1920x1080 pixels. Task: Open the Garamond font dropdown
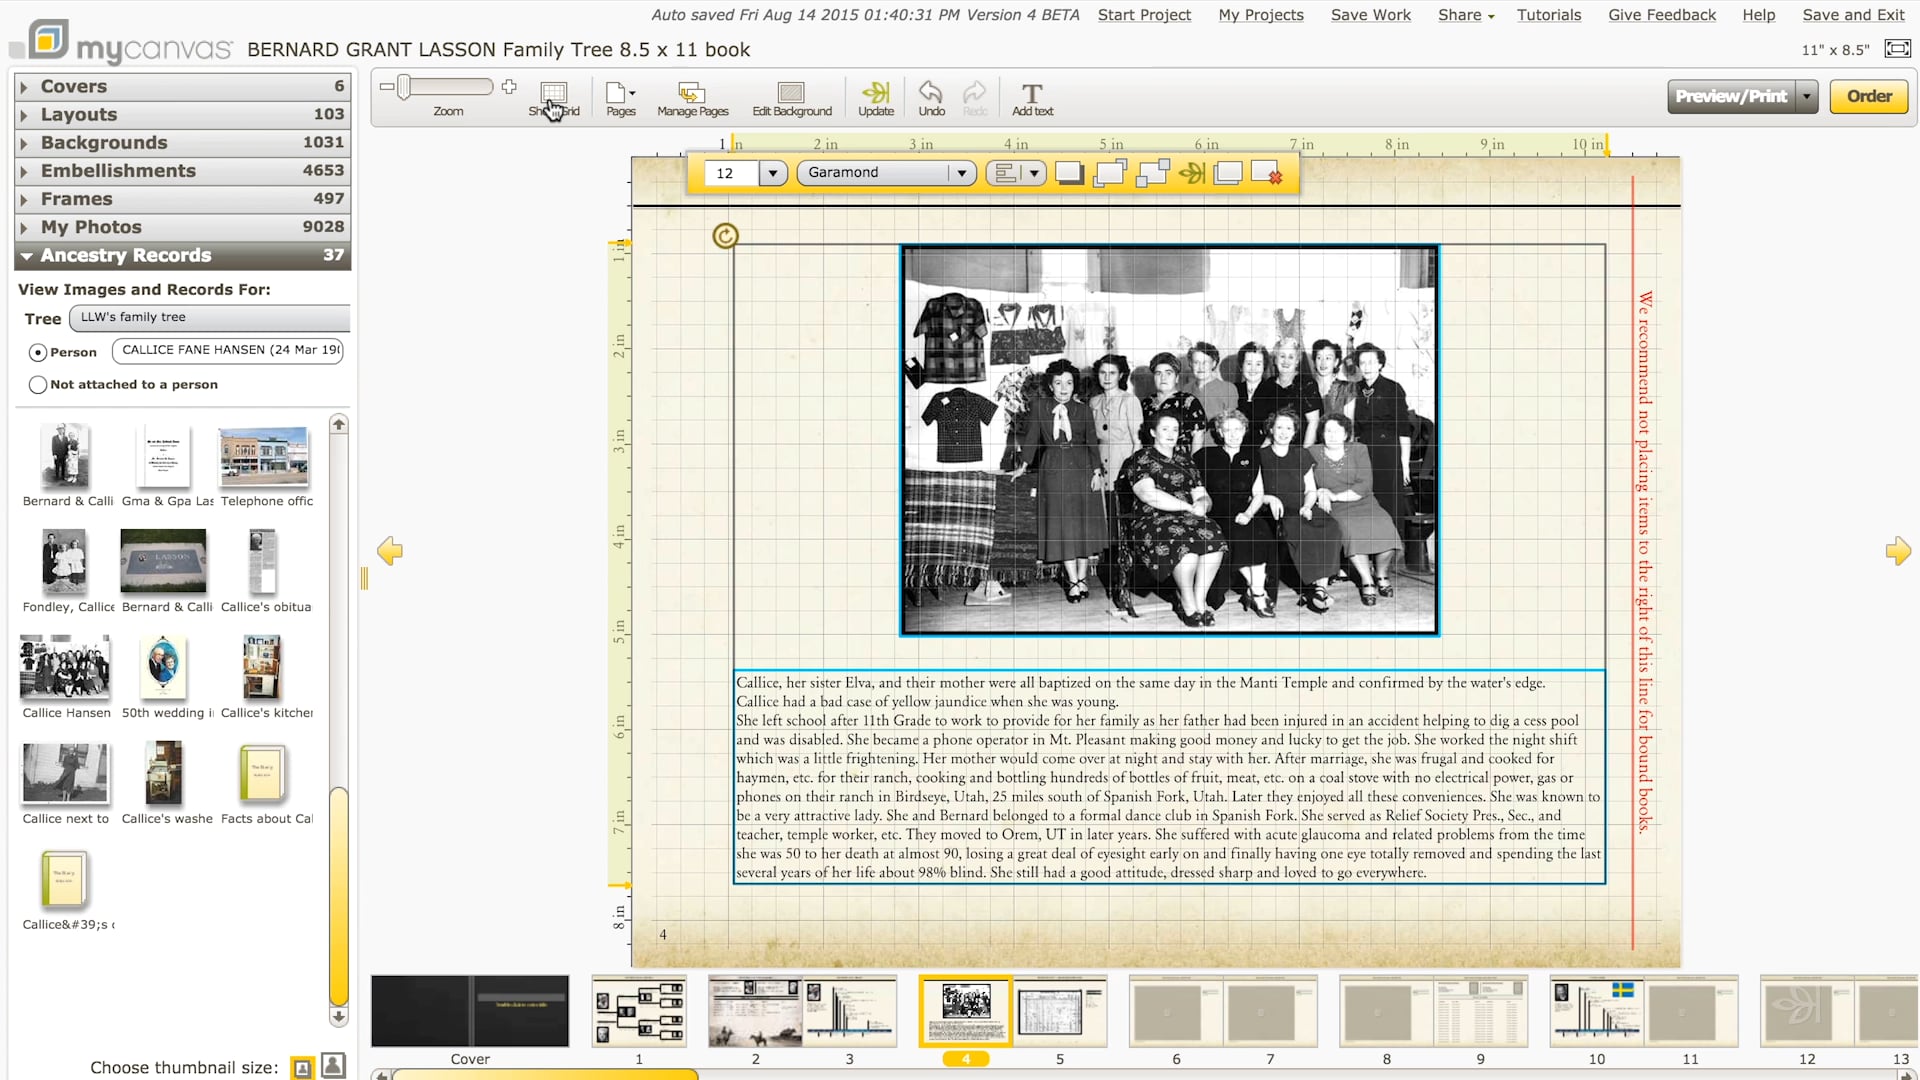[x=961, y=172]
